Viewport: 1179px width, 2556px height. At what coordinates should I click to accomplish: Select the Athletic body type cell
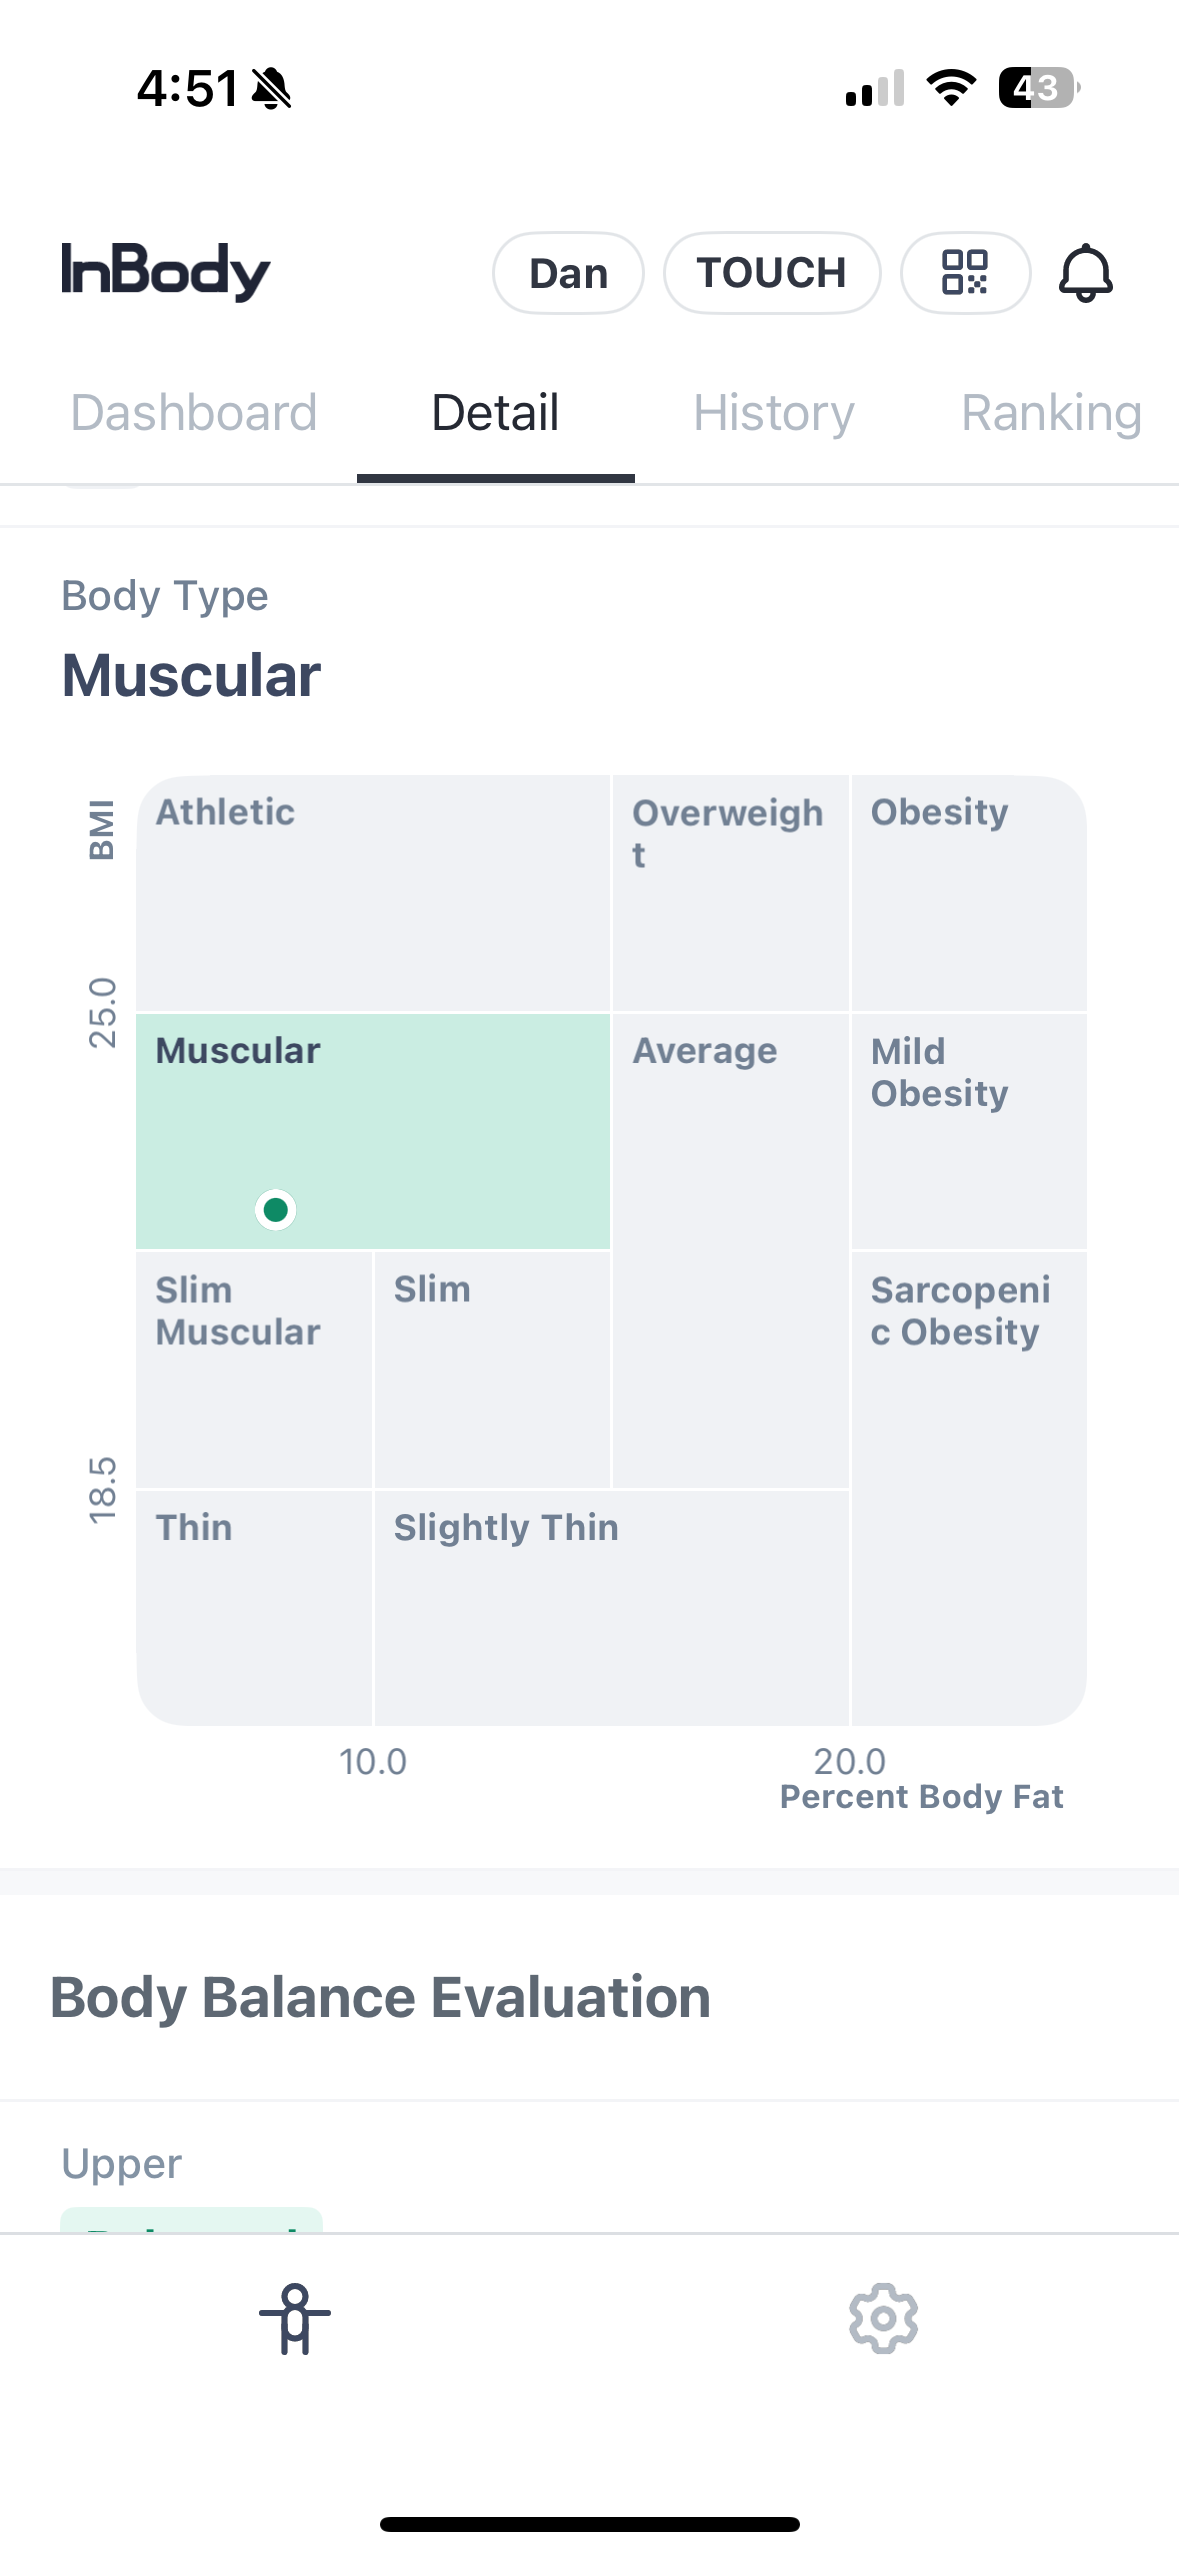[x=373, y=893]
